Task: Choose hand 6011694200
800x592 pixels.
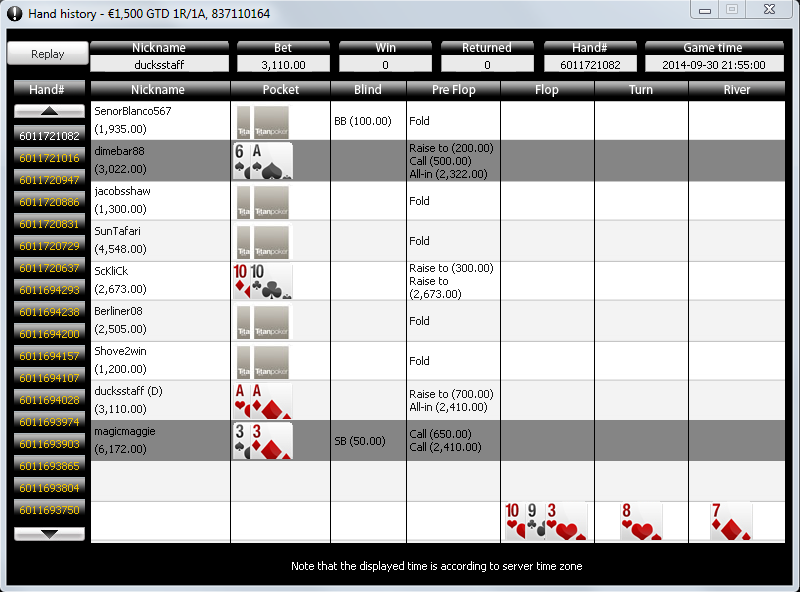Action: click(x=49, y=334)
